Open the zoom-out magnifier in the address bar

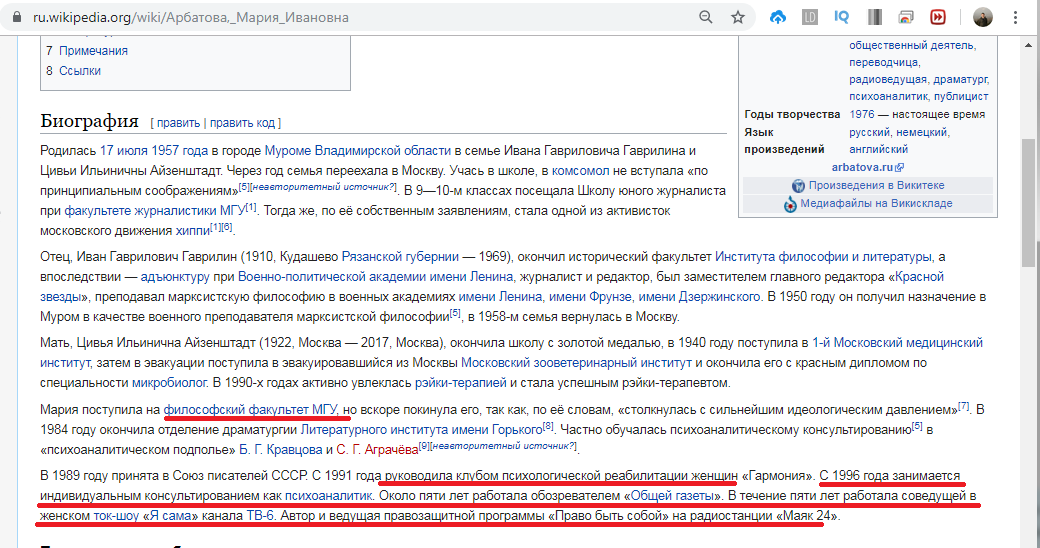(706, 17)
